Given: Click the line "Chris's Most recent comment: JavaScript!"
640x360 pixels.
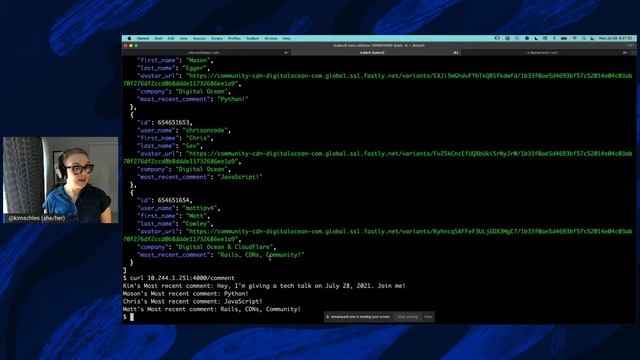Looking at the screenshot, I should tap(193, 301).
